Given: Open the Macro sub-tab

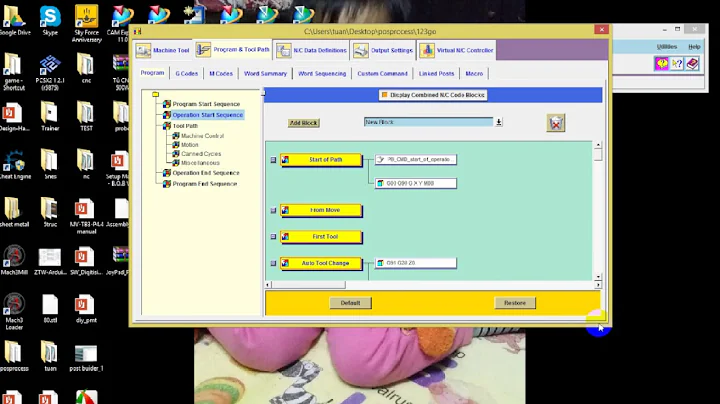Looking at the screenshot, I should click(x=474, y=73).
